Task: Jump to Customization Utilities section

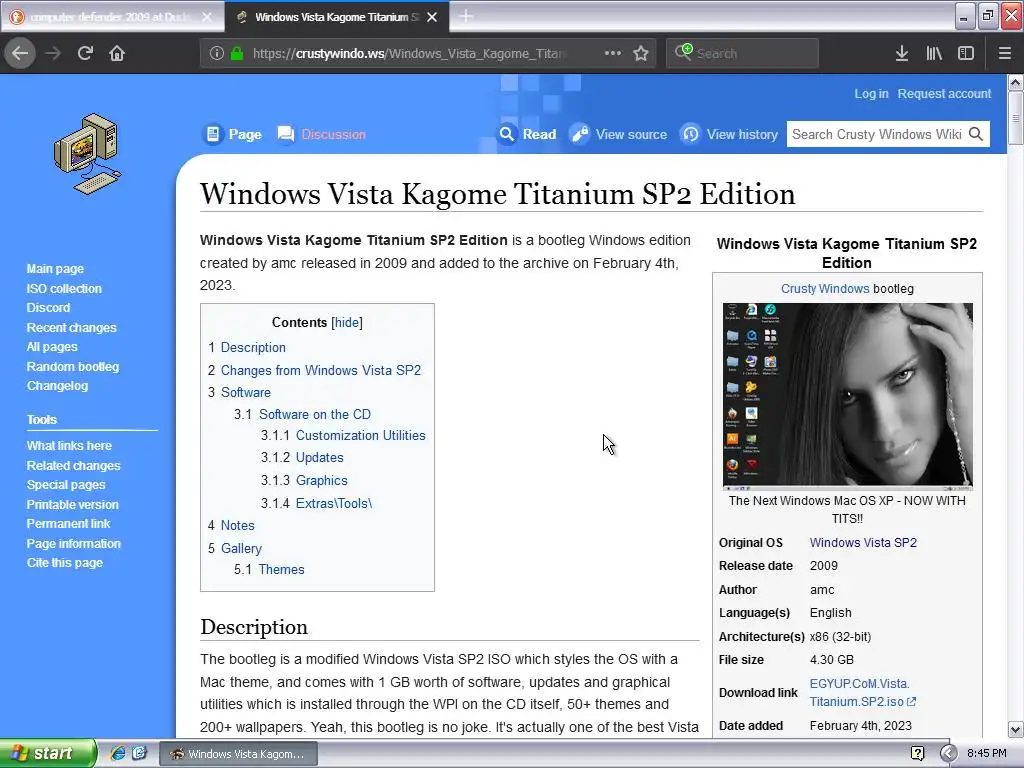Action: [x=360, y=436]
